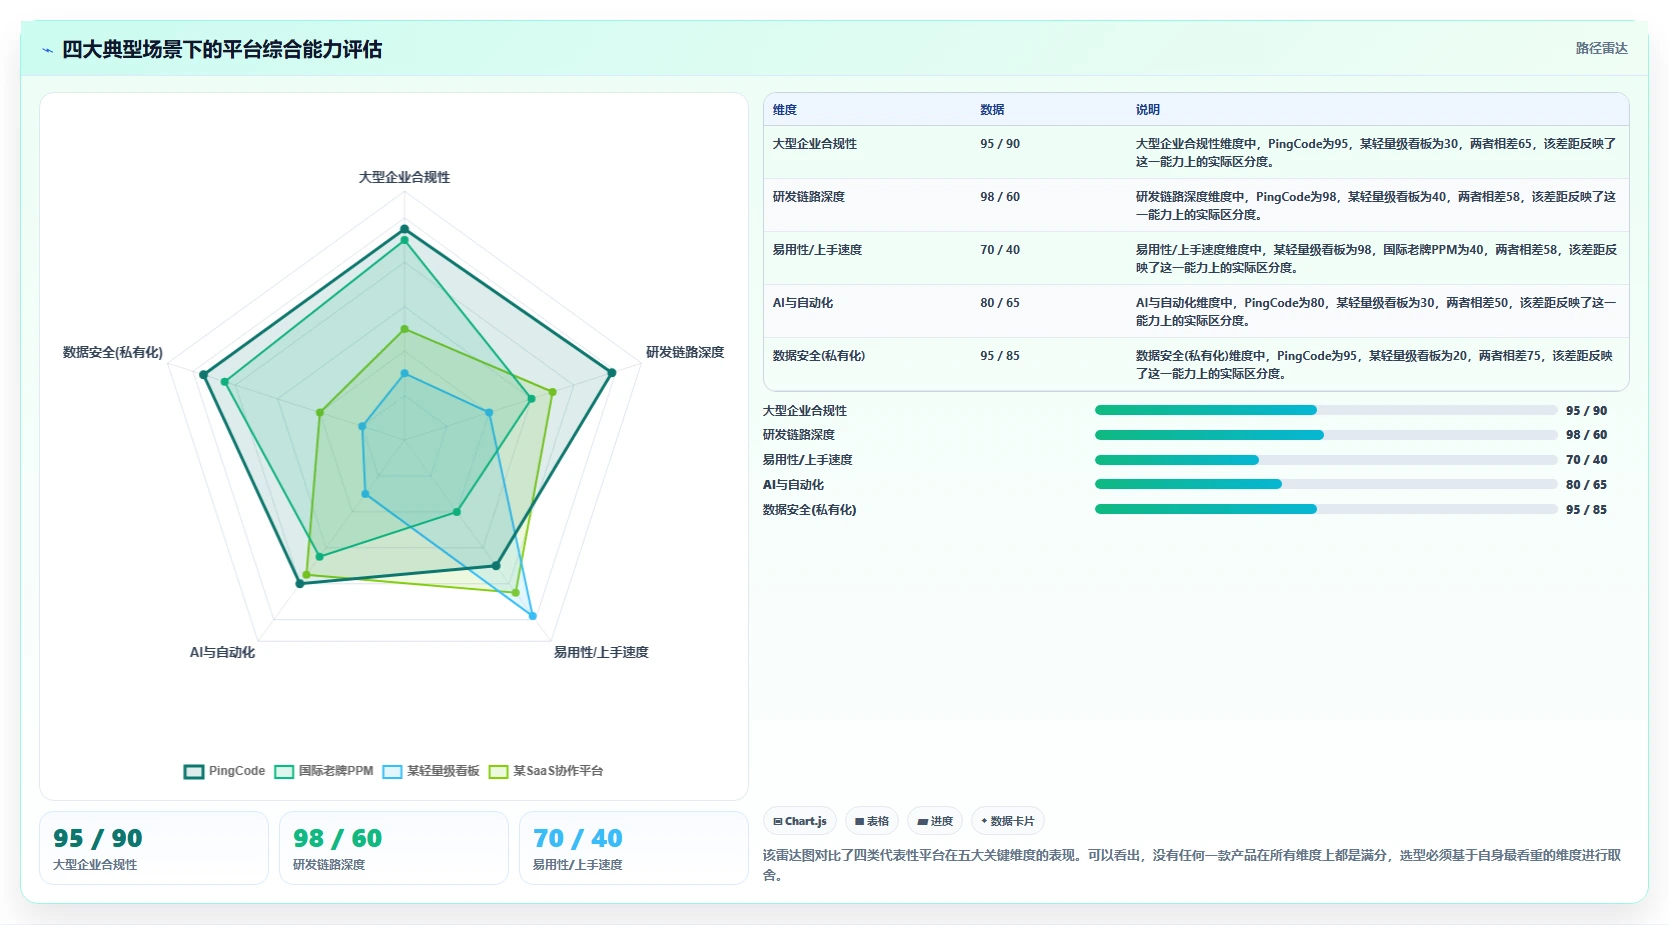Open the 70 / 40 易用性/上手速度 stat card
This screenshot has height=925, width=1669.
coord(634,848)
